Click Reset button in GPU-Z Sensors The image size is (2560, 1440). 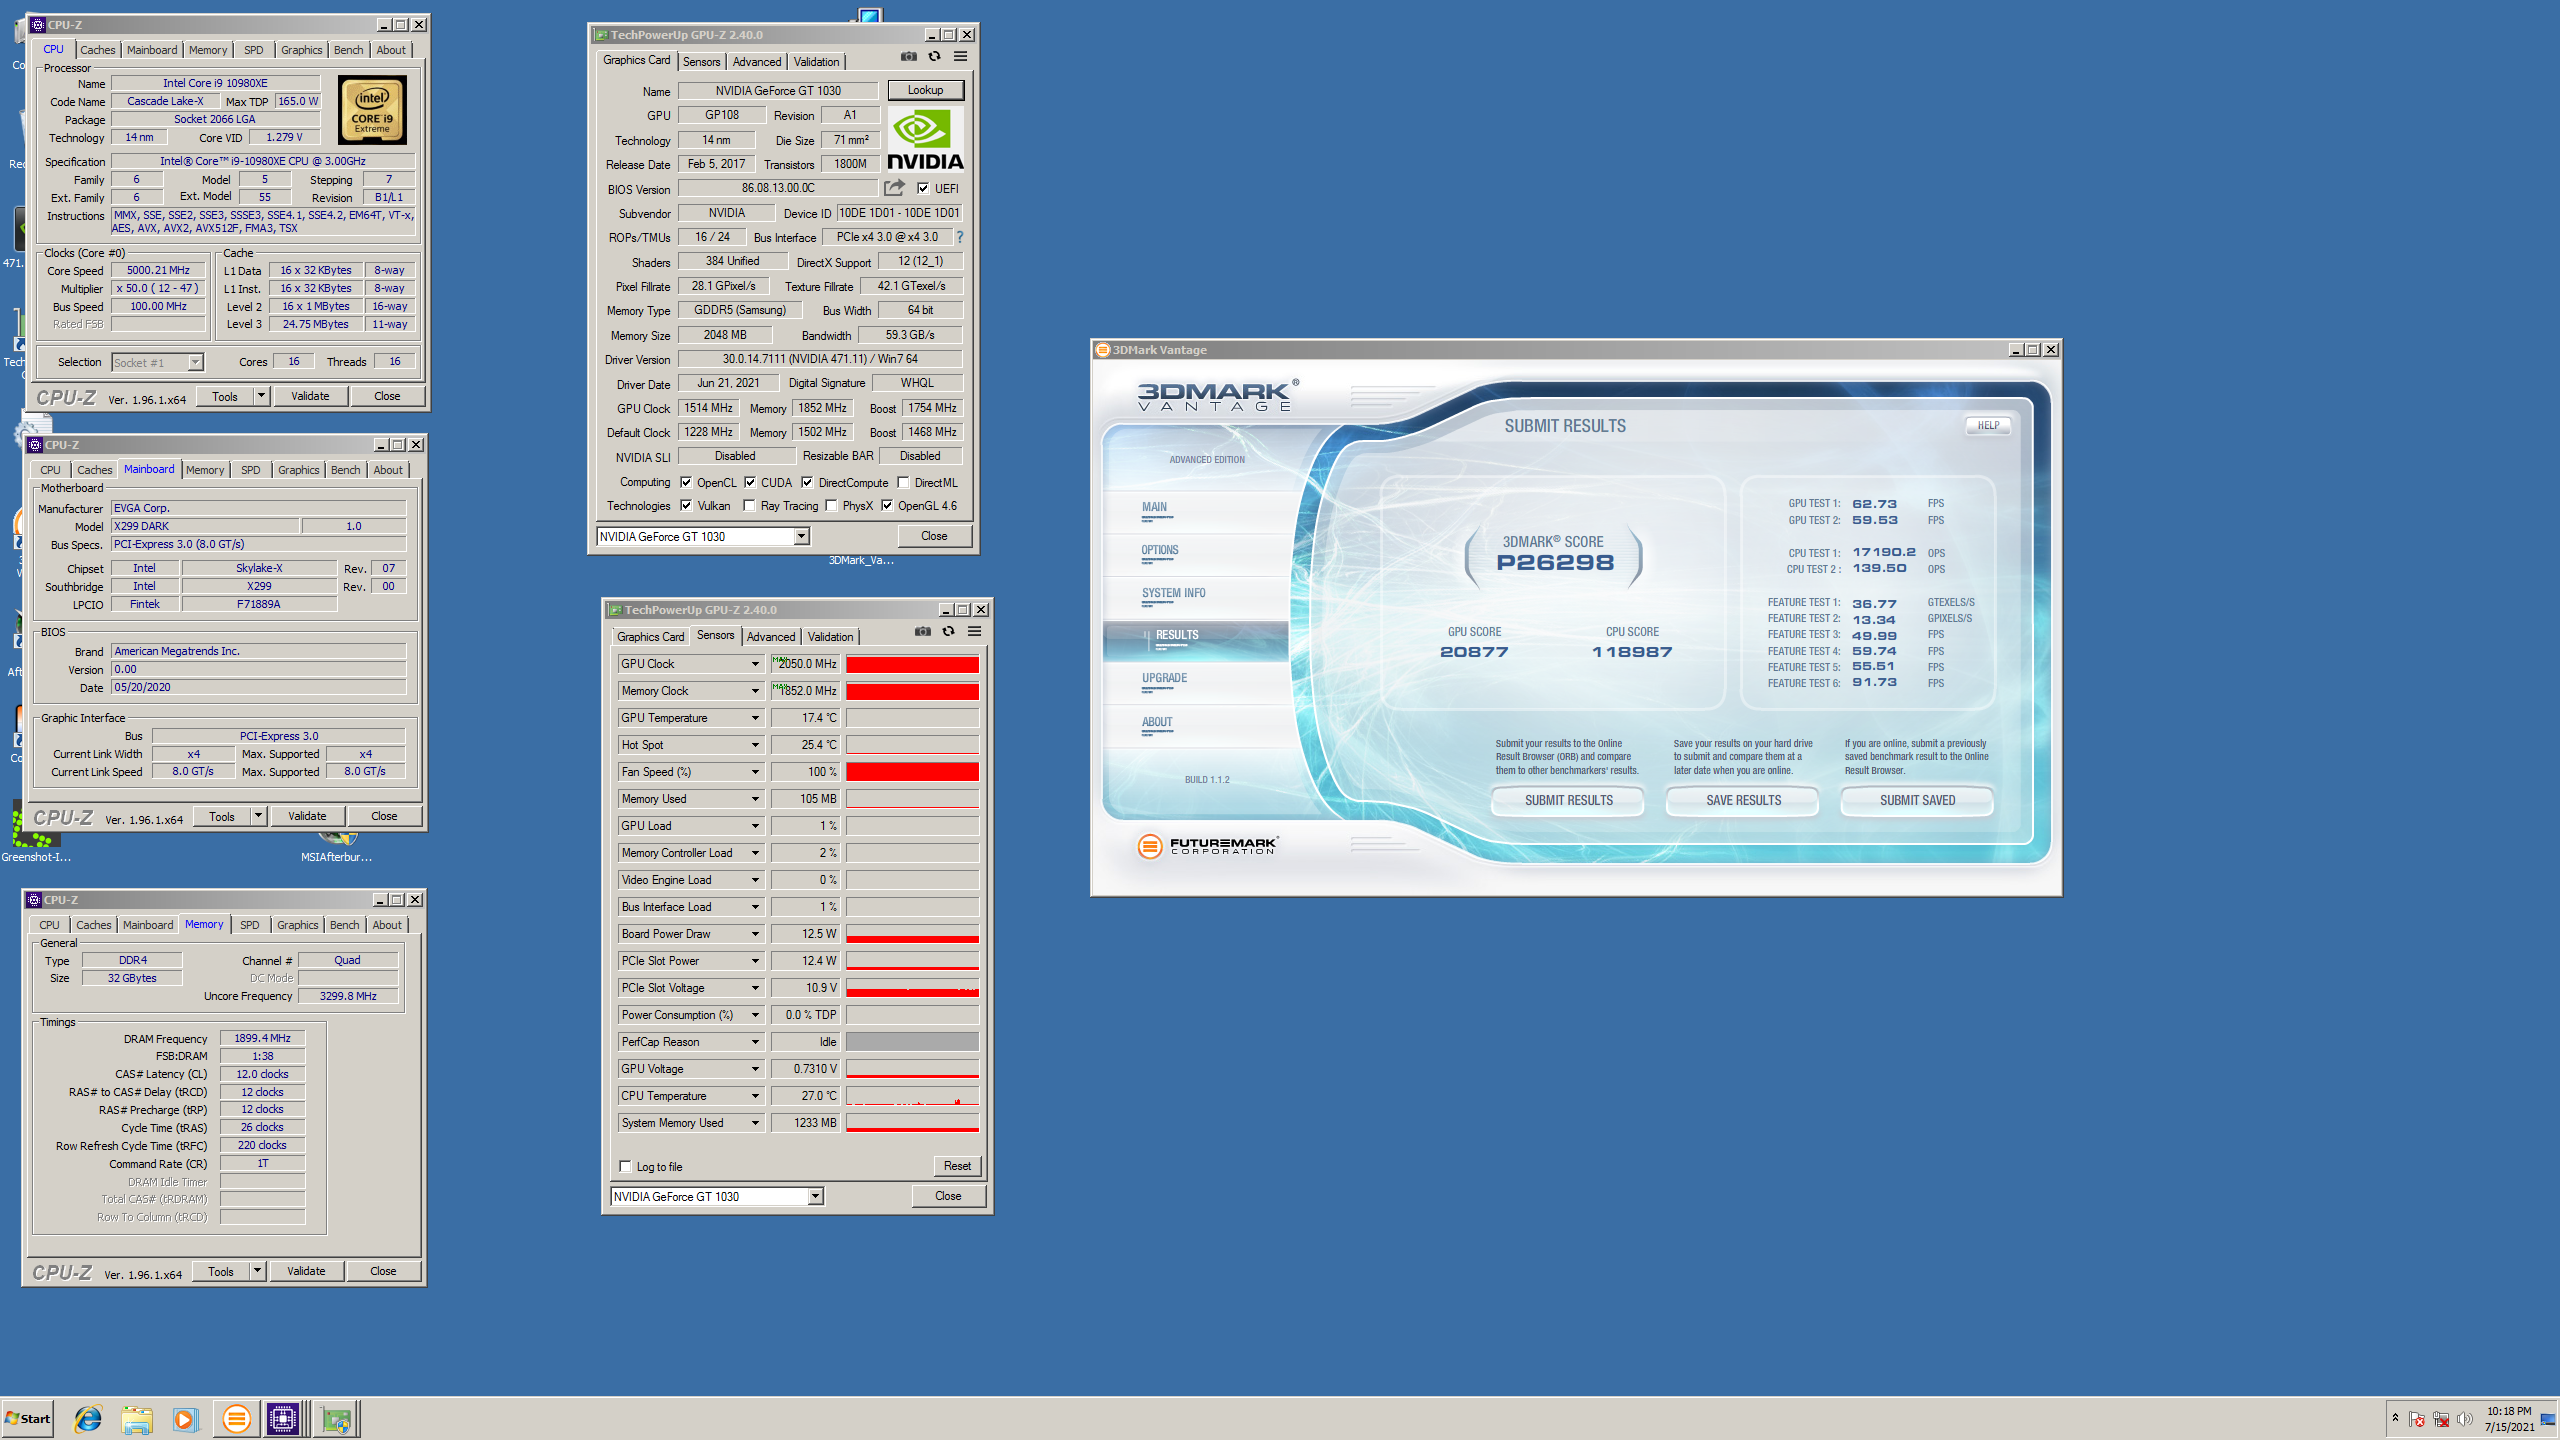[x=957, y=1166]
